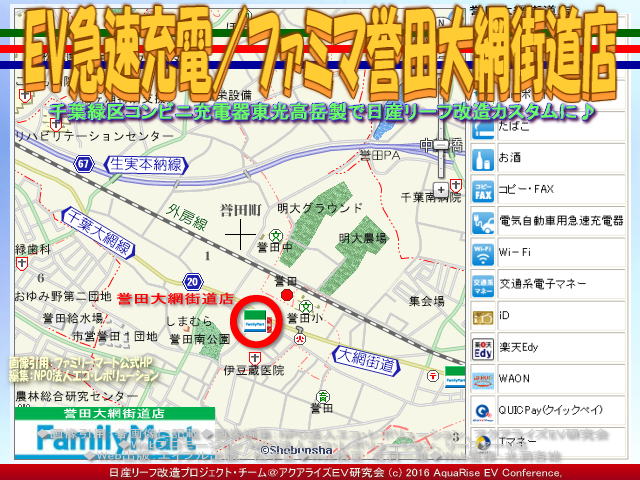This screenshot has height=480, width=640.
Task: Click the map zoom in plus button
Action: (441, 189)
